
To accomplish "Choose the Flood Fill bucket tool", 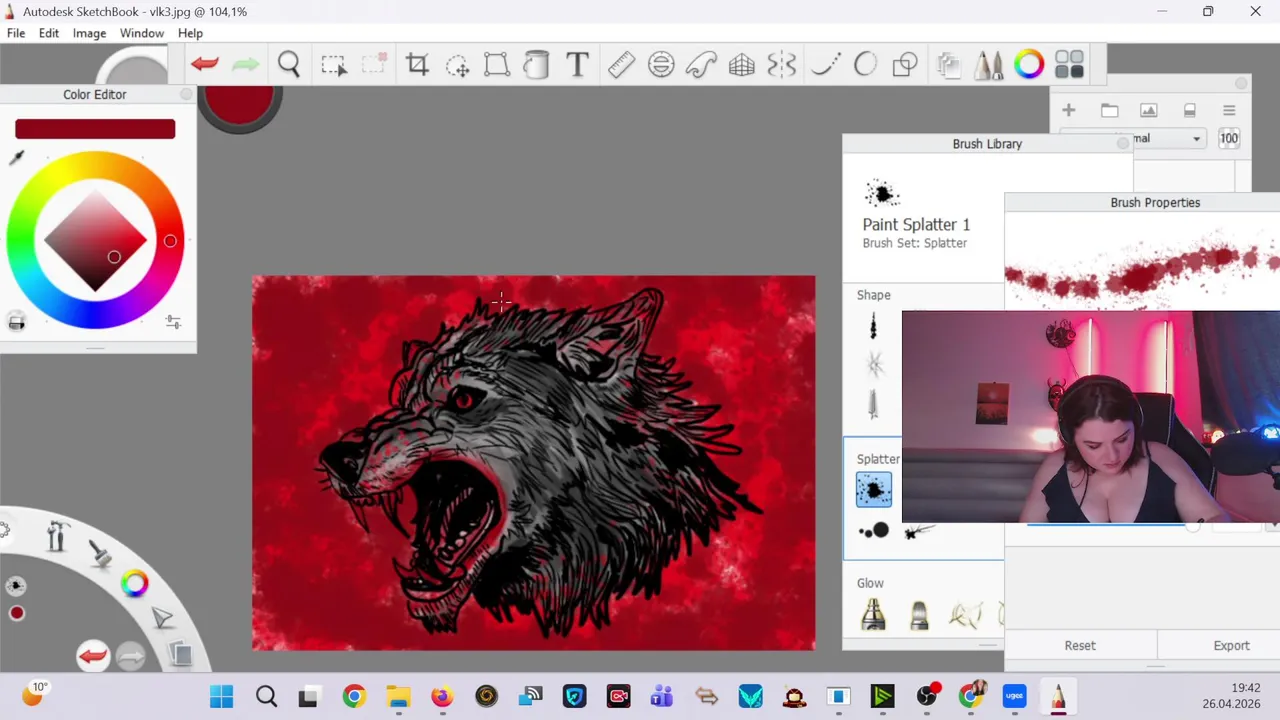I will (x=537, y=65).
